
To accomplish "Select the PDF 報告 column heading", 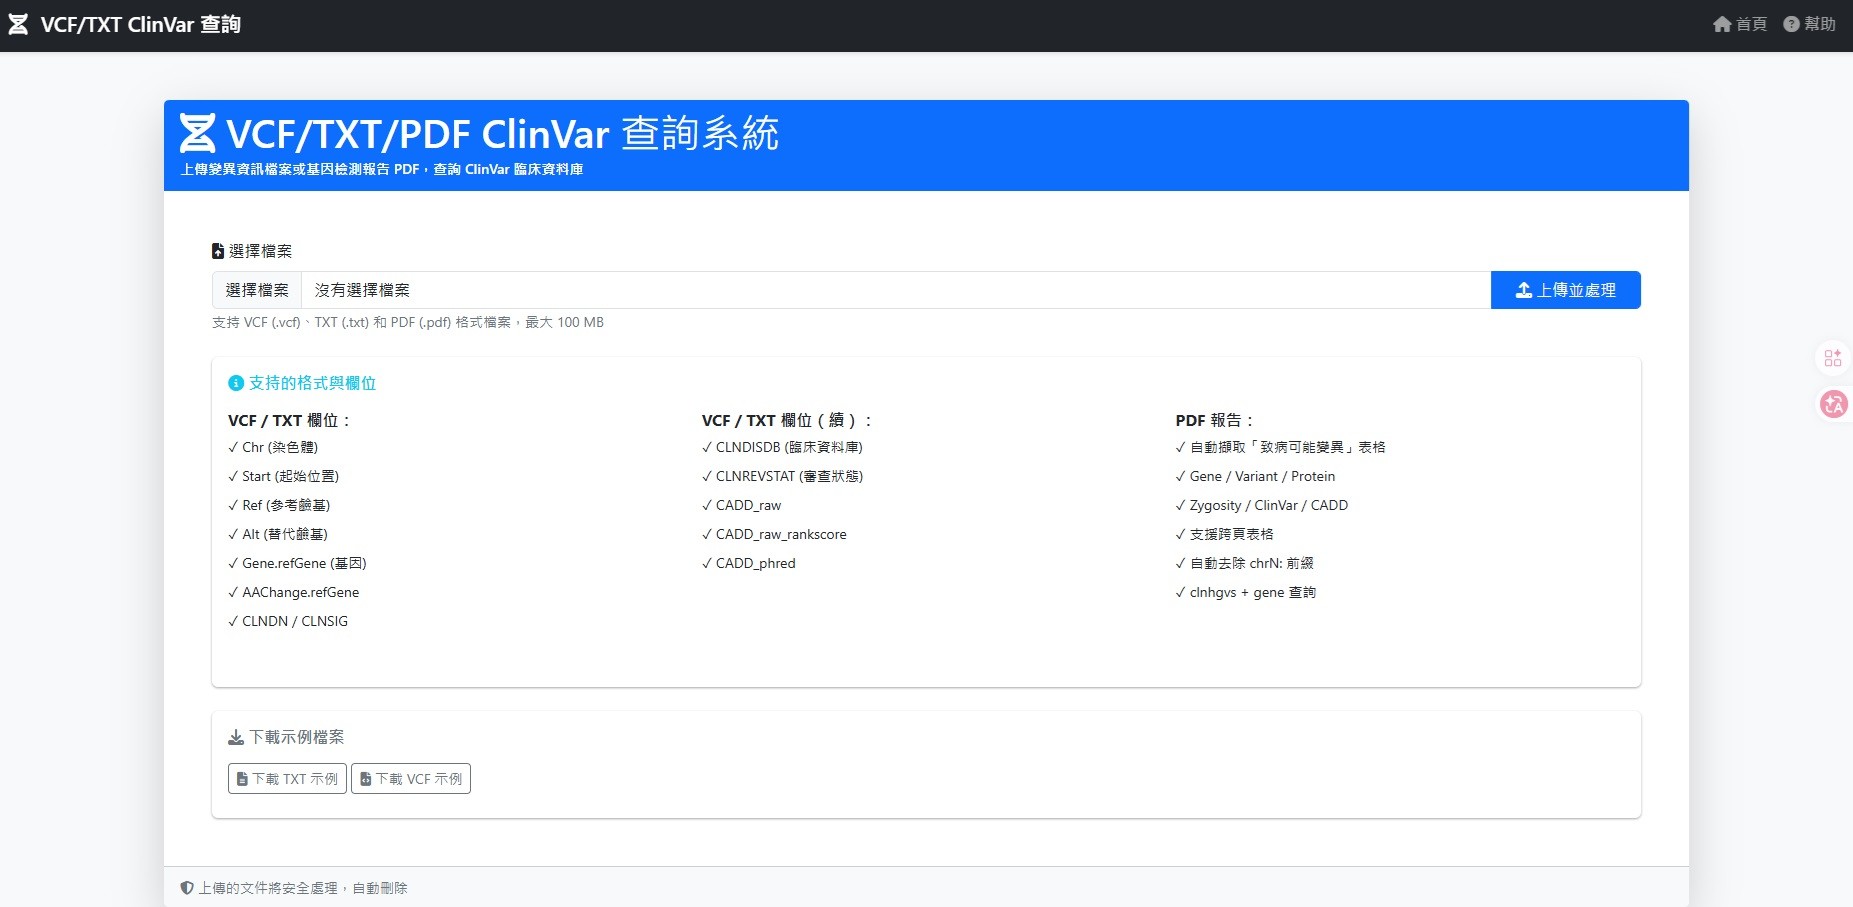I will click(1214, 420).
